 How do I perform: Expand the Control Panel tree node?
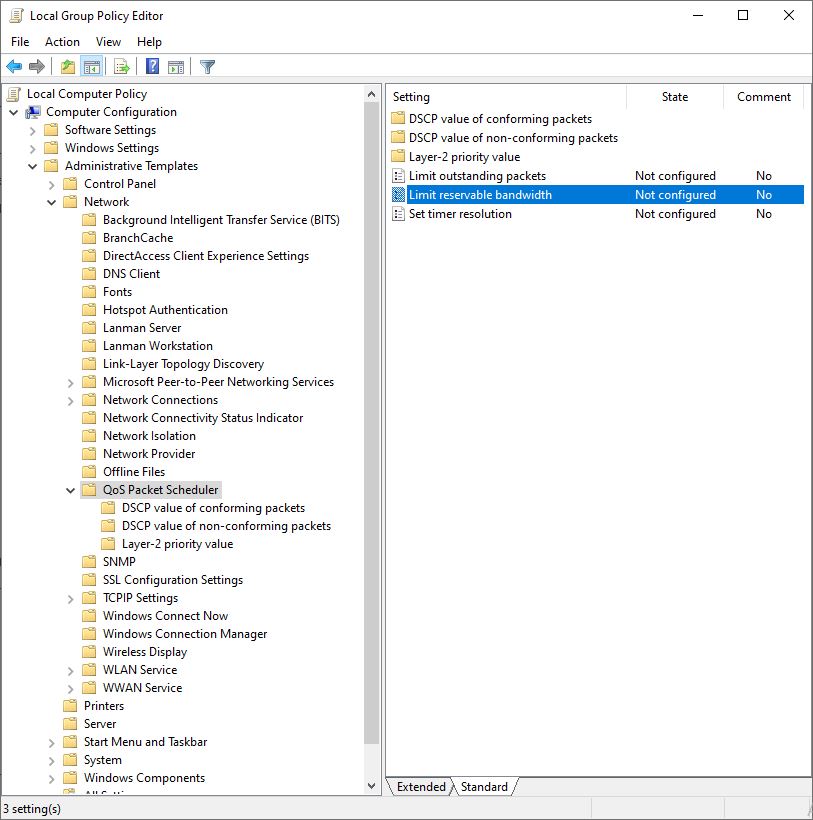pos(52,184)
